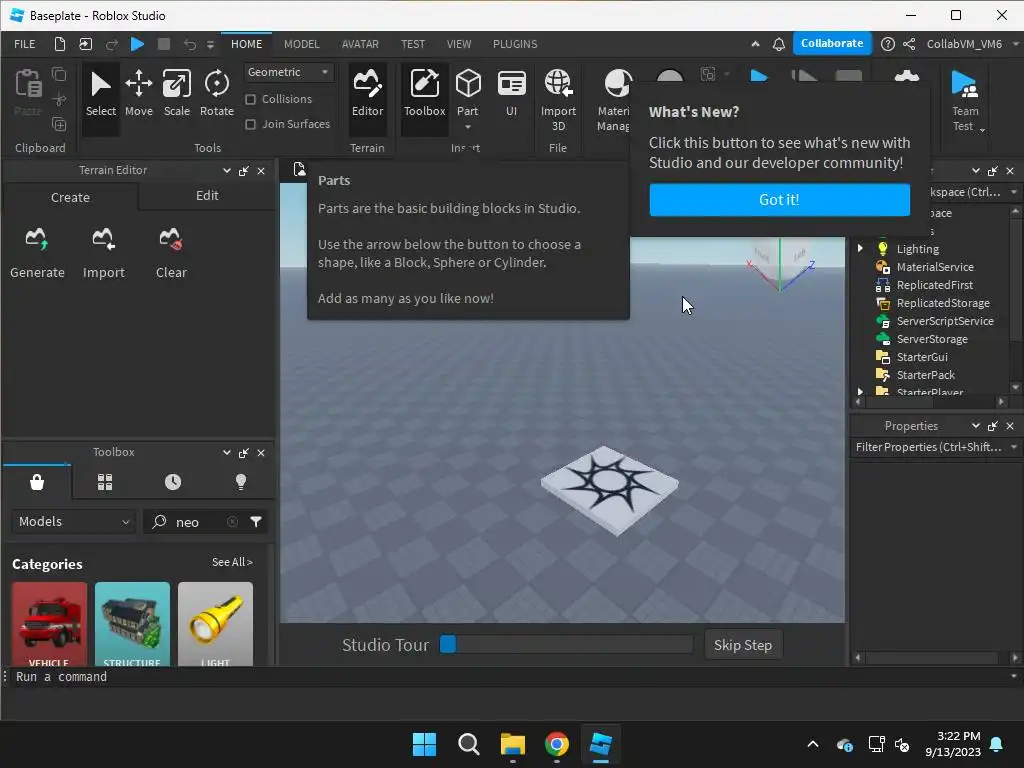Choose the Scale tool
The image size is (1024, 768).
coord(176,94)
